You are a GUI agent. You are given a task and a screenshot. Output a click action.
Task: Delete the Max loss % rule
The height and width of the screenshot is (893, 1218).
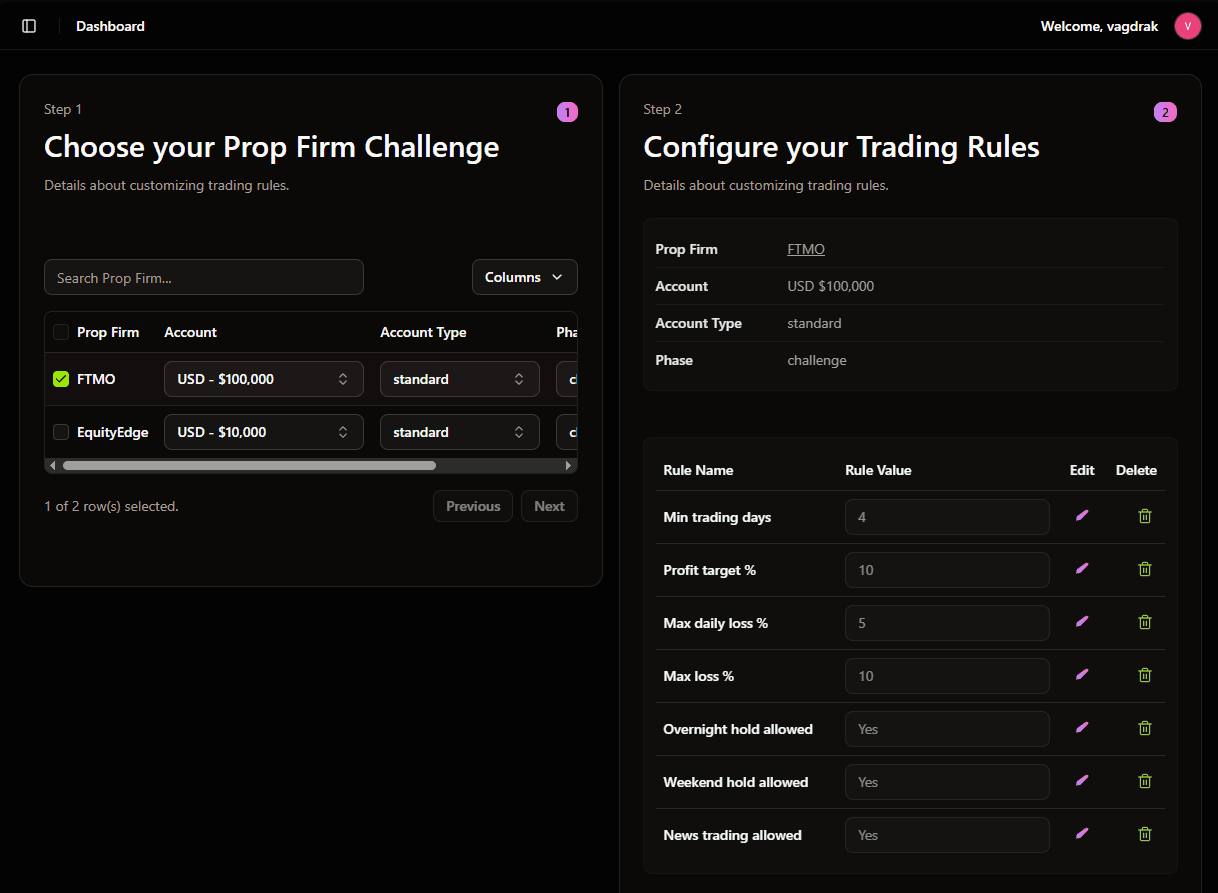pyautogui.click(x=1145, y=675)
